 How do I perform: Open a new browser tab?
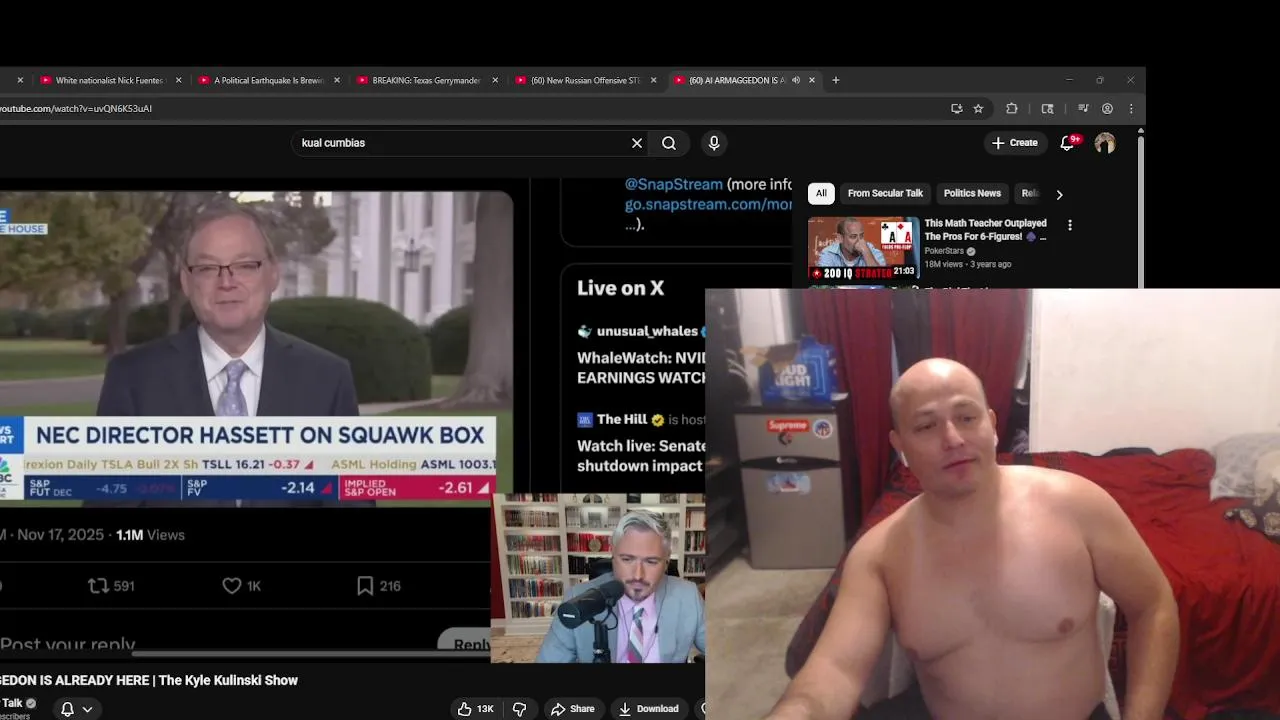(x=836, y=80)
